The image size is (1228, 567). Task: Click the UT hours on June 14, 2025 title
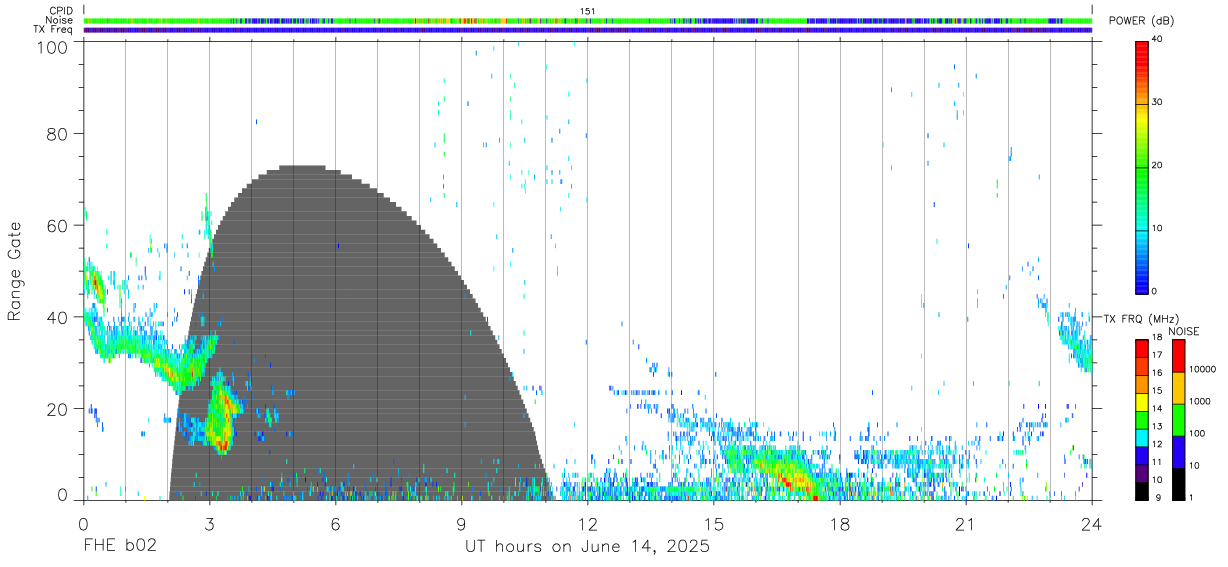(587, 547)
